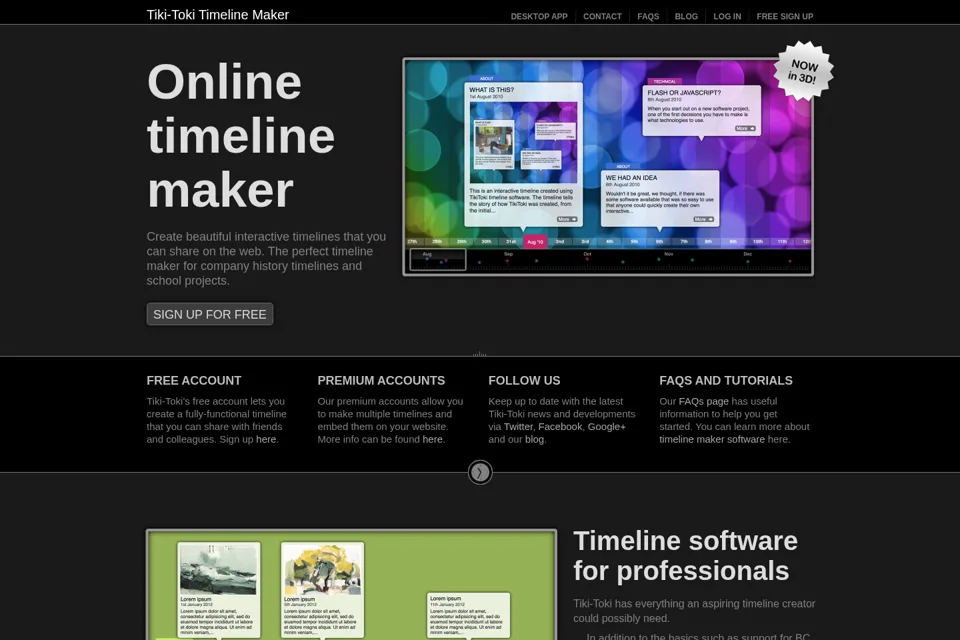
Task: Click the FREE ACCOUNT heading
Action: 193,380
